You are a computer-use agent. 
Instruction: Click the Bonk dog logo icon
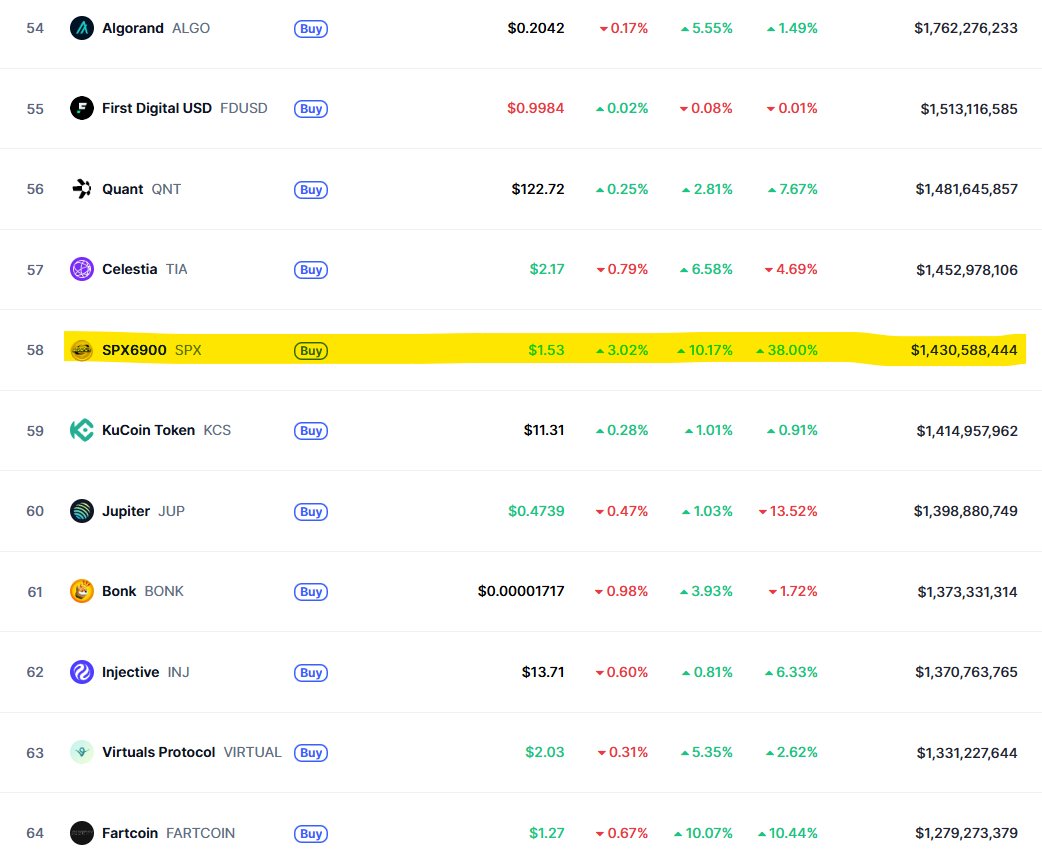pos(82,591)
